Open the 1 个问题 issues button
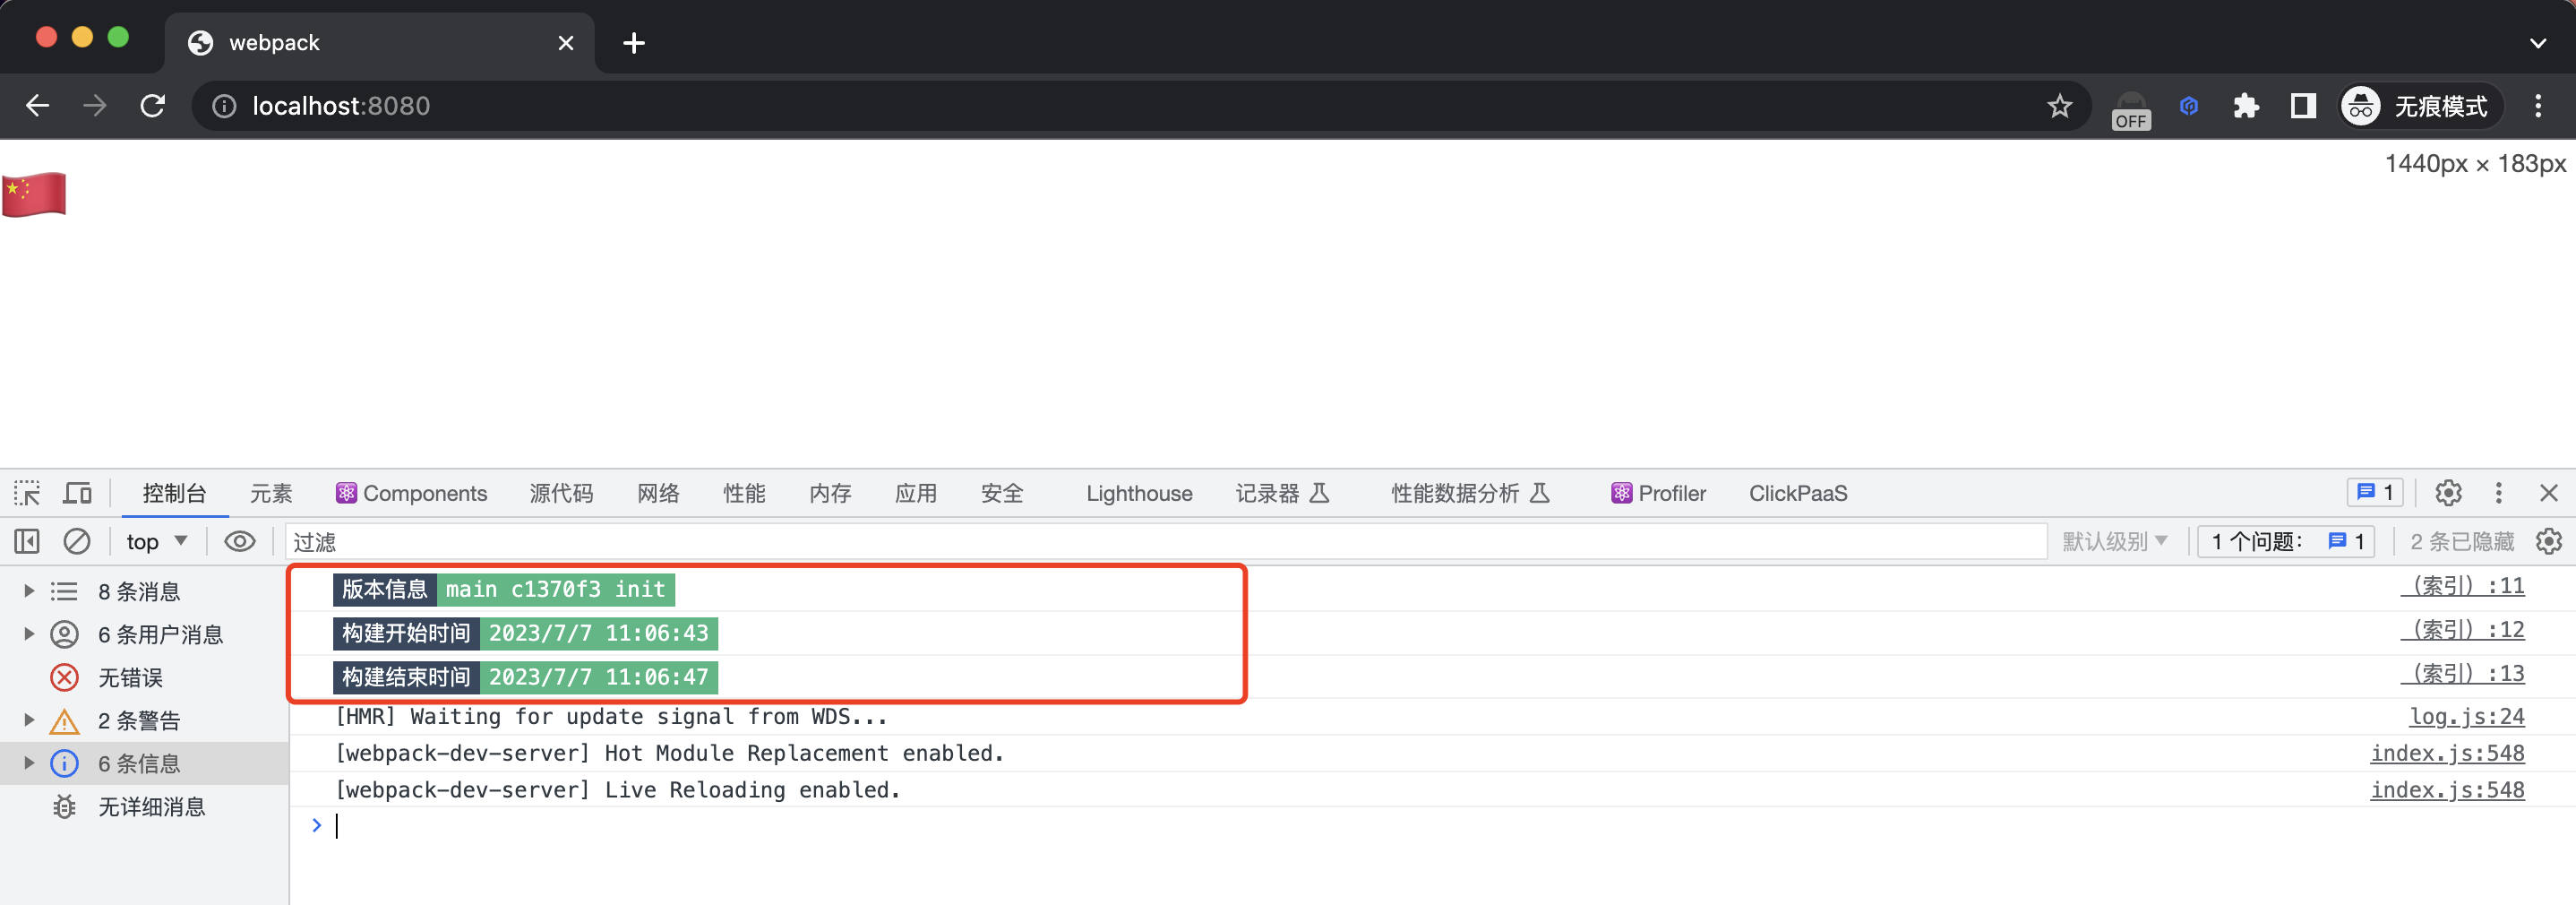 point(2286,541)
